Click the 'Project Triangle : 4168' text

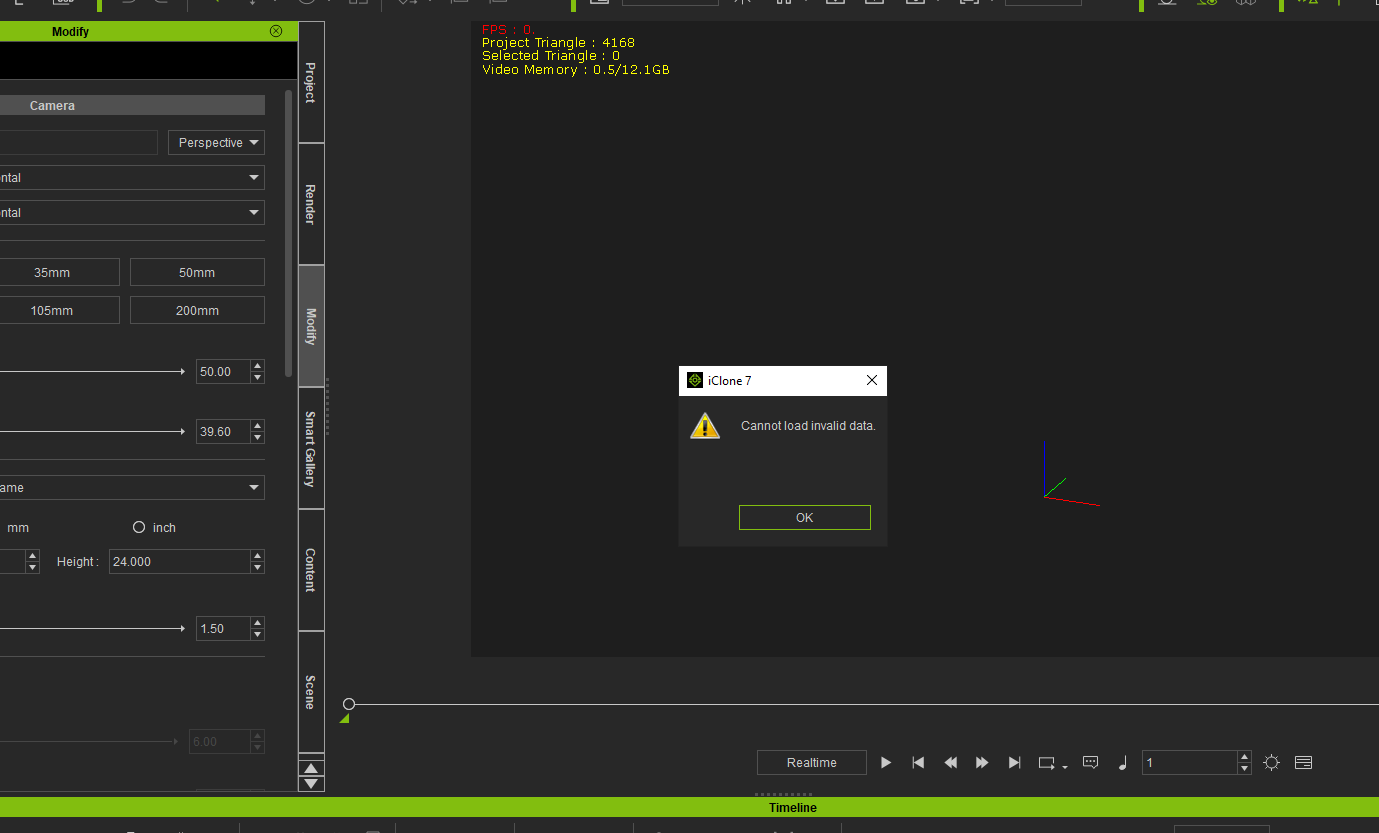point(558,43)
